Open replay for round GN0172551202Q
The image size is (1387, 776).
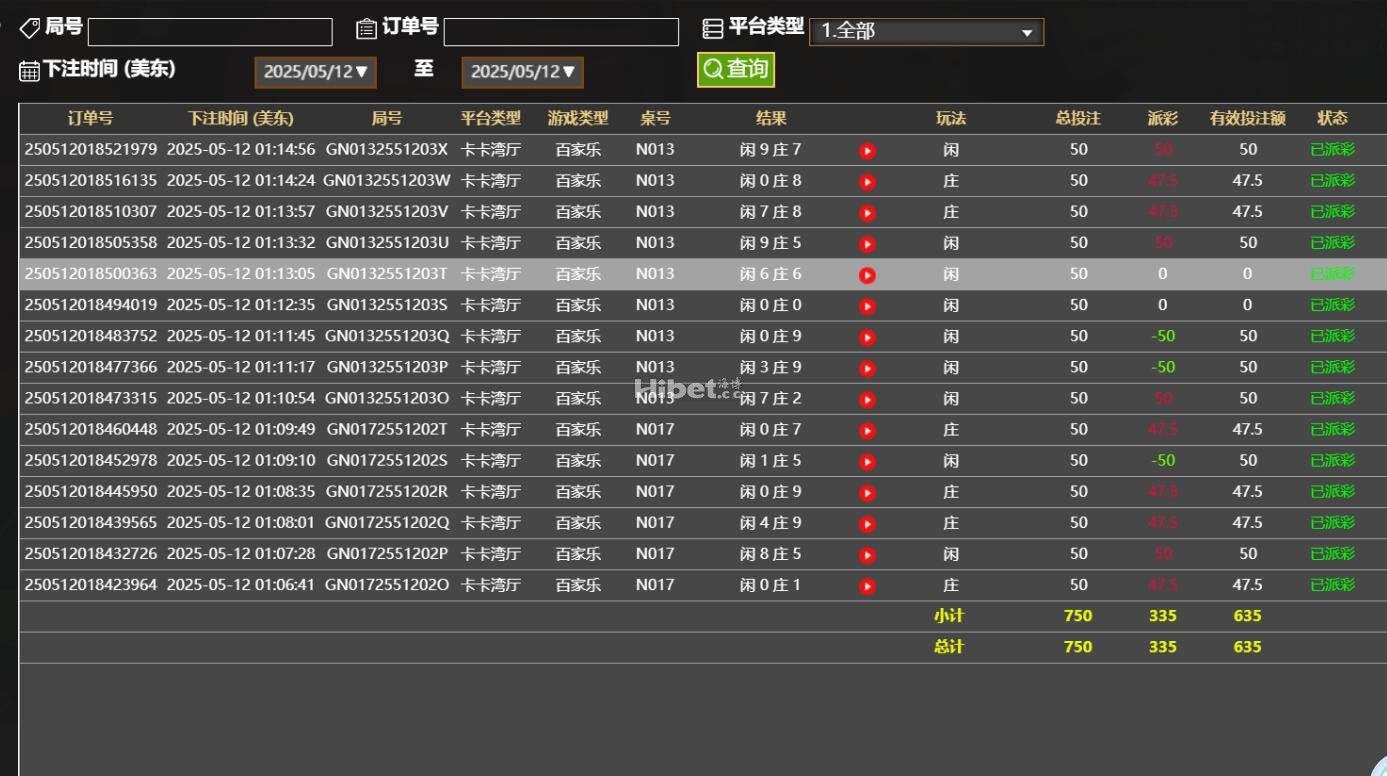pyautogui.click(x=867, y=523)
